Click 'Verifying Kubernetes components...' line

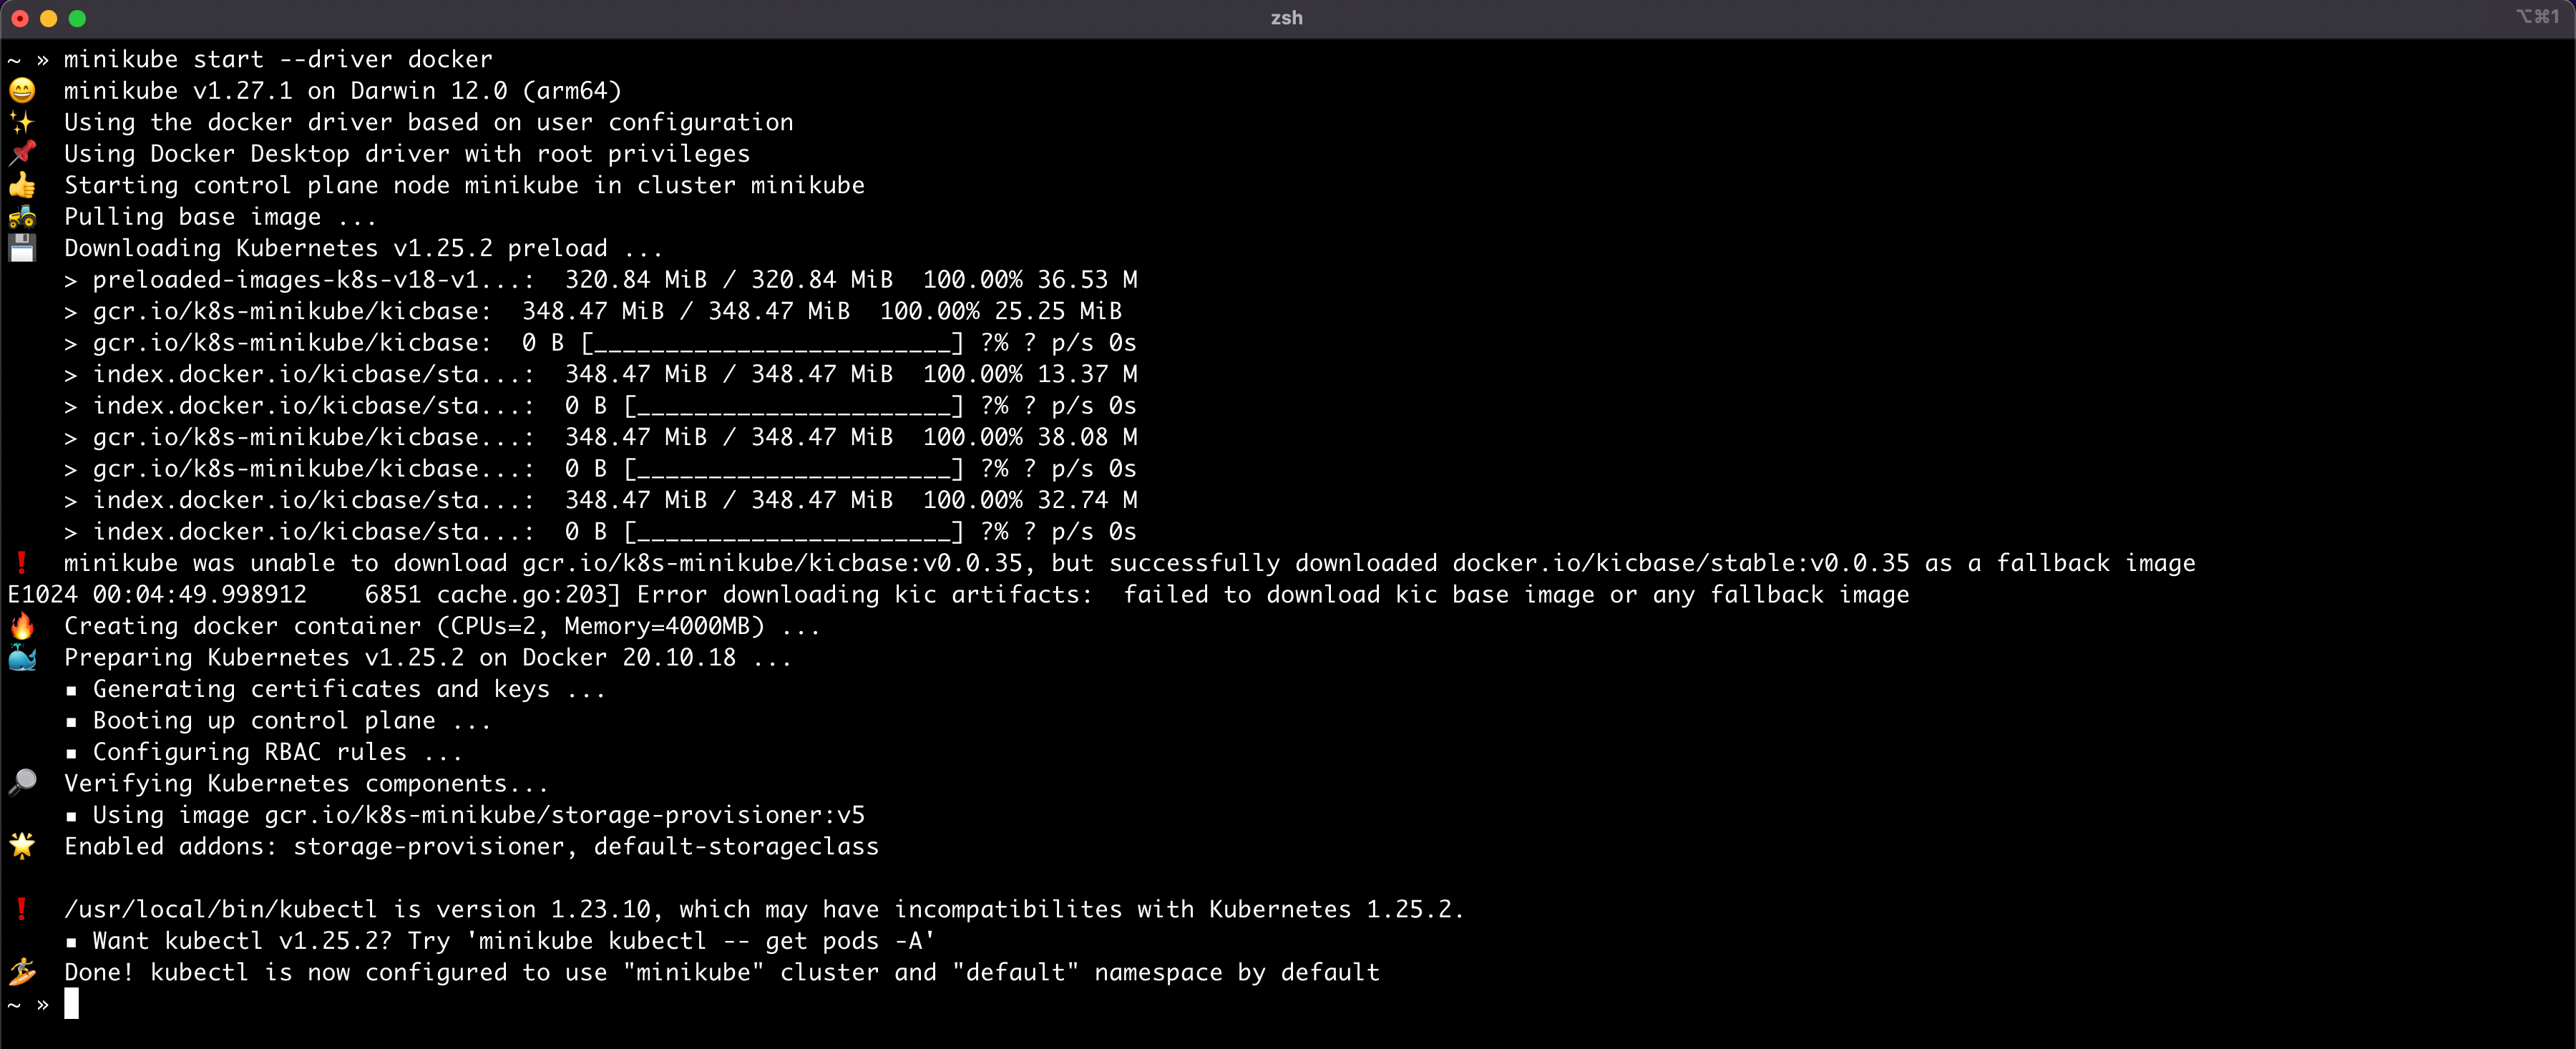point(307,784)
